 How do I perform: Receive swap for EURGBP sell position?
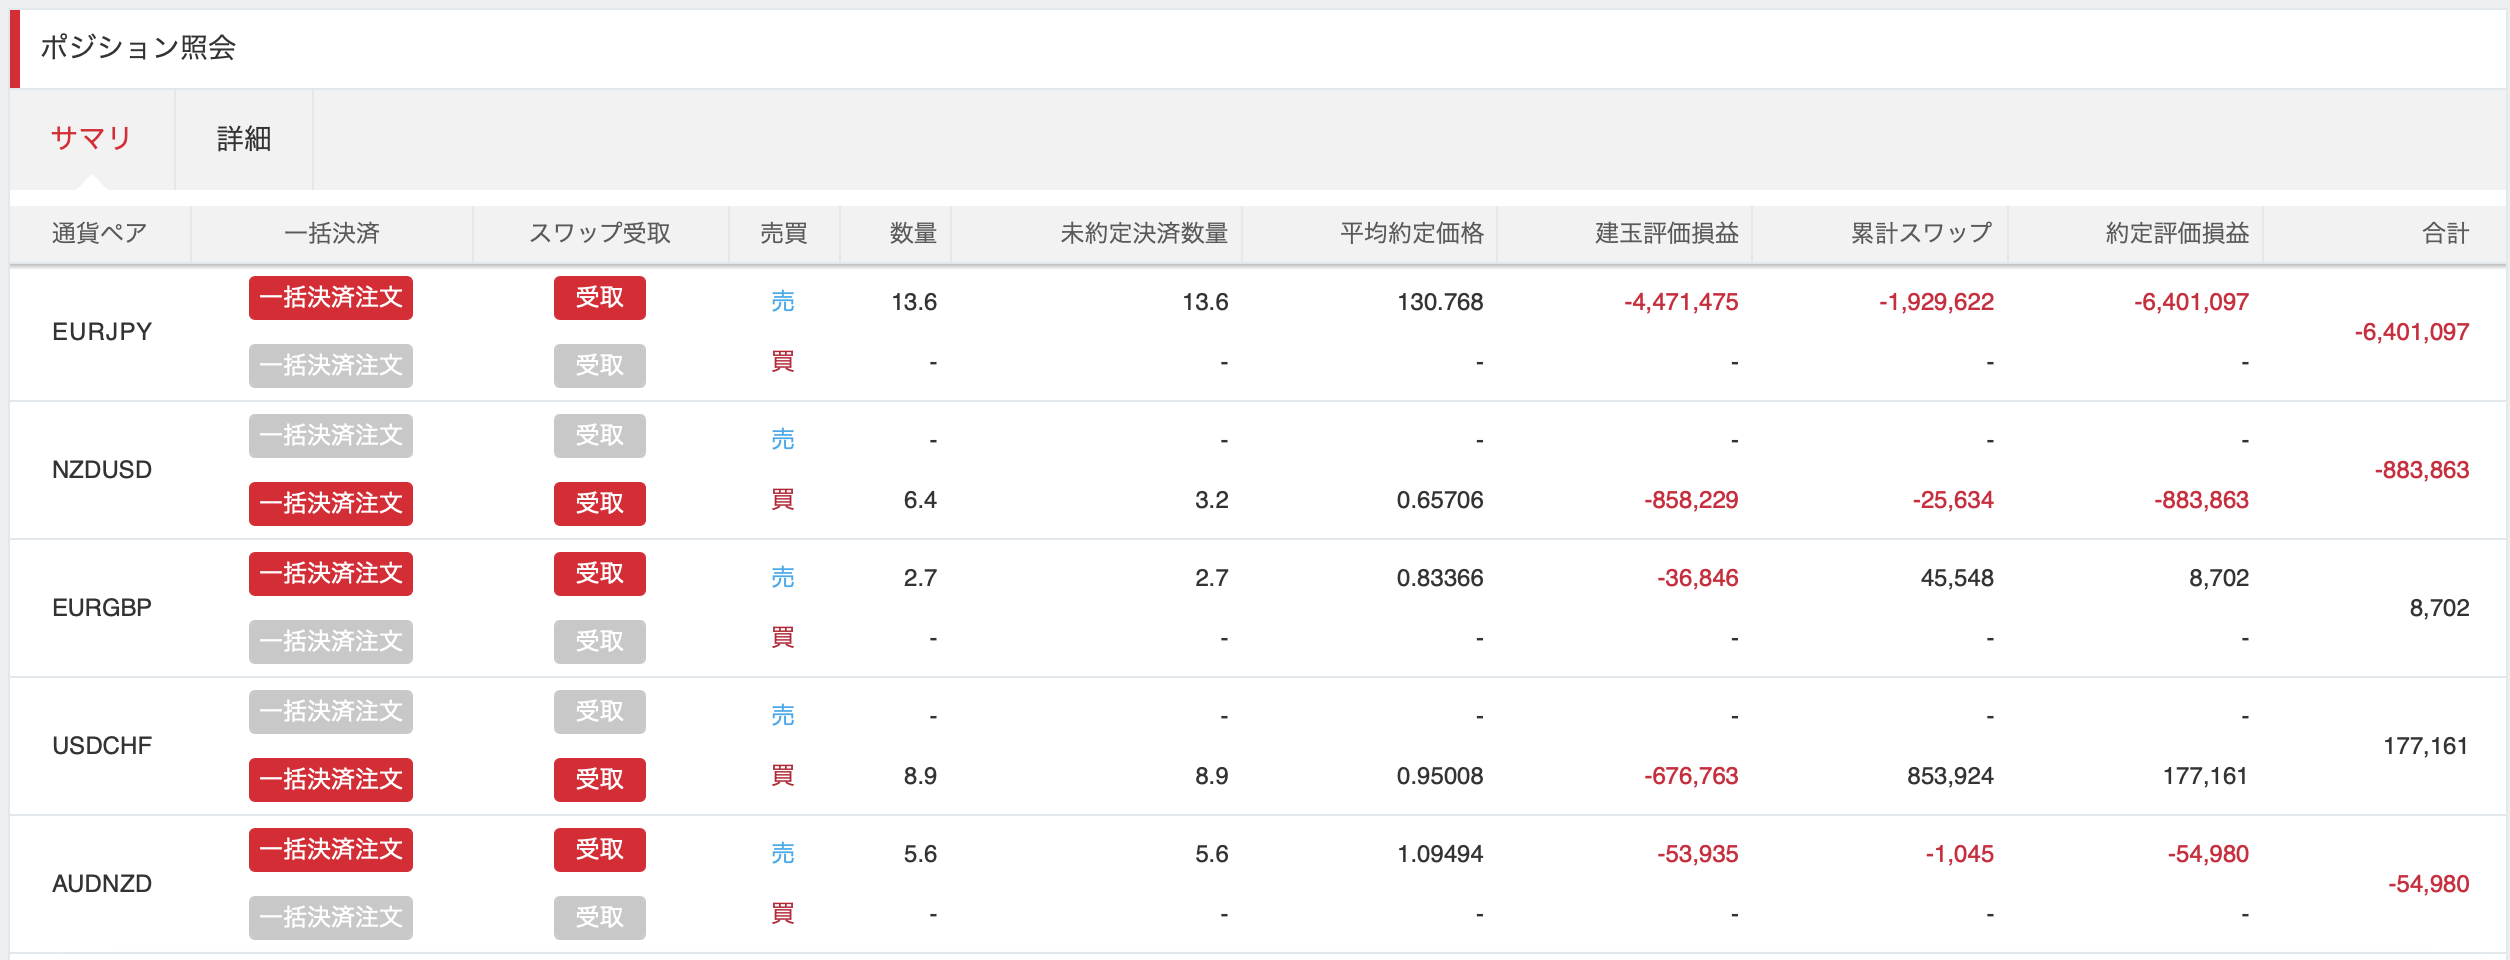[599, 574]
